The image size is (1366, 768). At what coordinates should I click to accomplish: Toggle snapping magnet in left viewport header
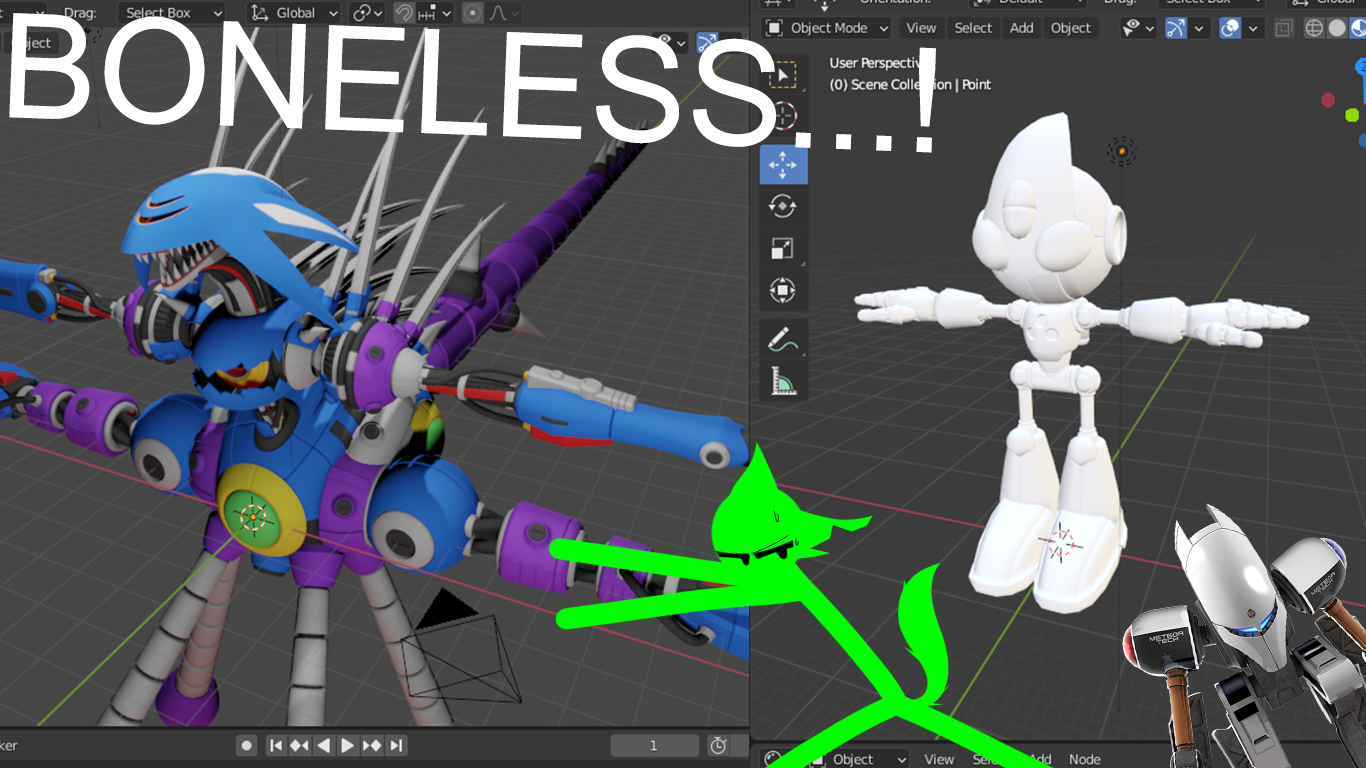tap(405, 13)
